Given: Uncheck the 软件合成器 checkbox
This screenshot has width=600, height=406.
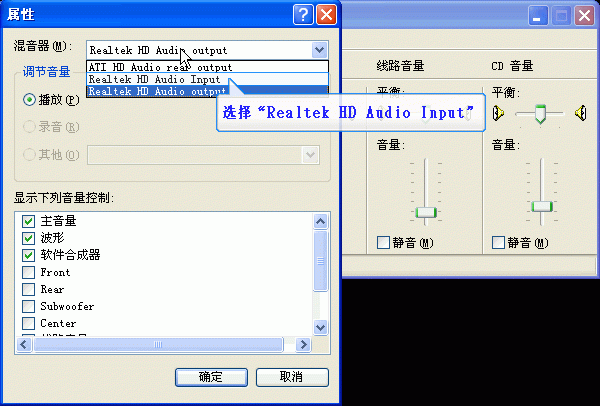Looking at the screenshot, I should click(28, 255).
